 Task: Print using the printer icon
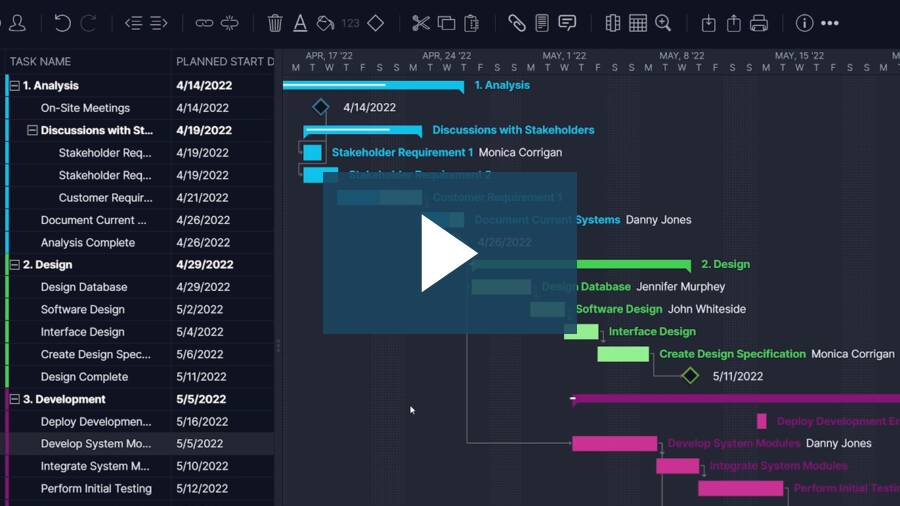coord(759,24)
